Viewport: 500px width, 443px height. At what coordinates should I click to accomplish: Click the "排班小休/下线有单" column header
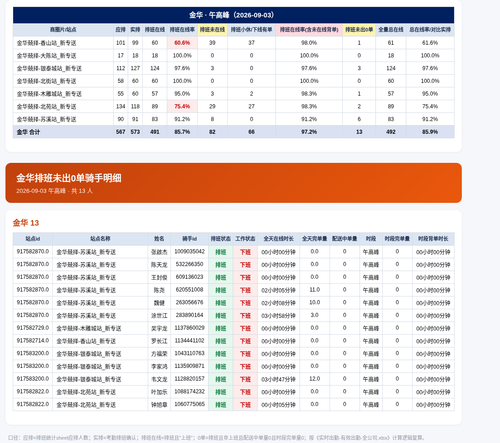click(251, 30)
